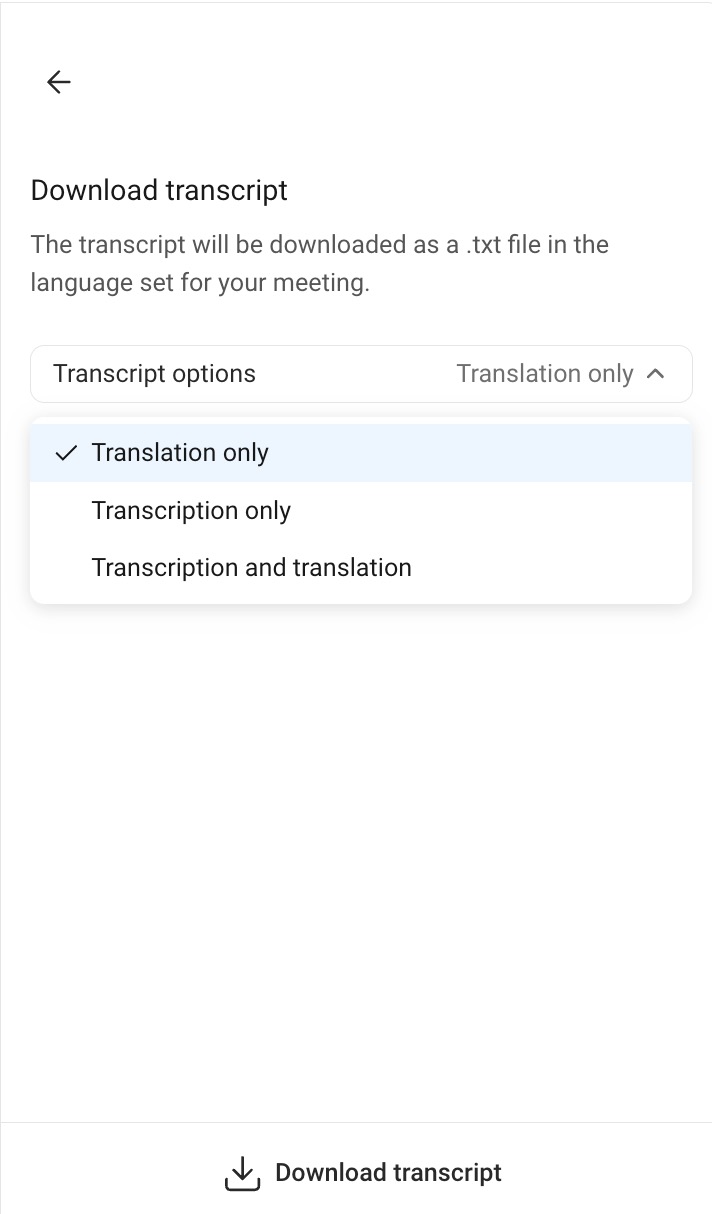Viewport: 712px width, 1214px height.
Task: Click the download arrow icon
Action: (x=241, y=1172)
